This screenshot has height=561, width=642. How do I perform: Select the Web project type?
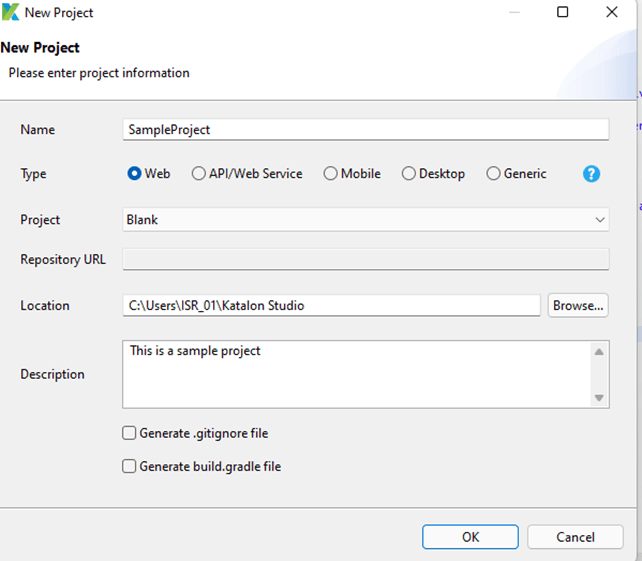(x=134, y=174)
